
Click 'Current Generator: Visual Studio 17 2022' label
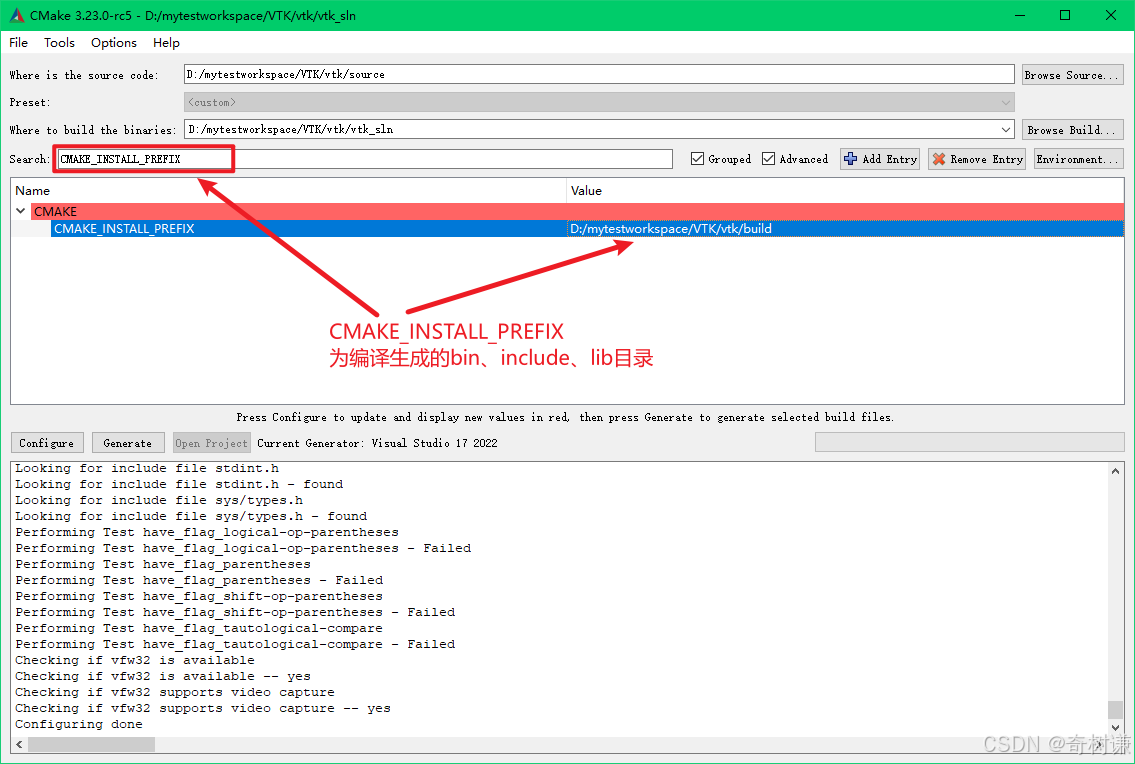(377, 443)
